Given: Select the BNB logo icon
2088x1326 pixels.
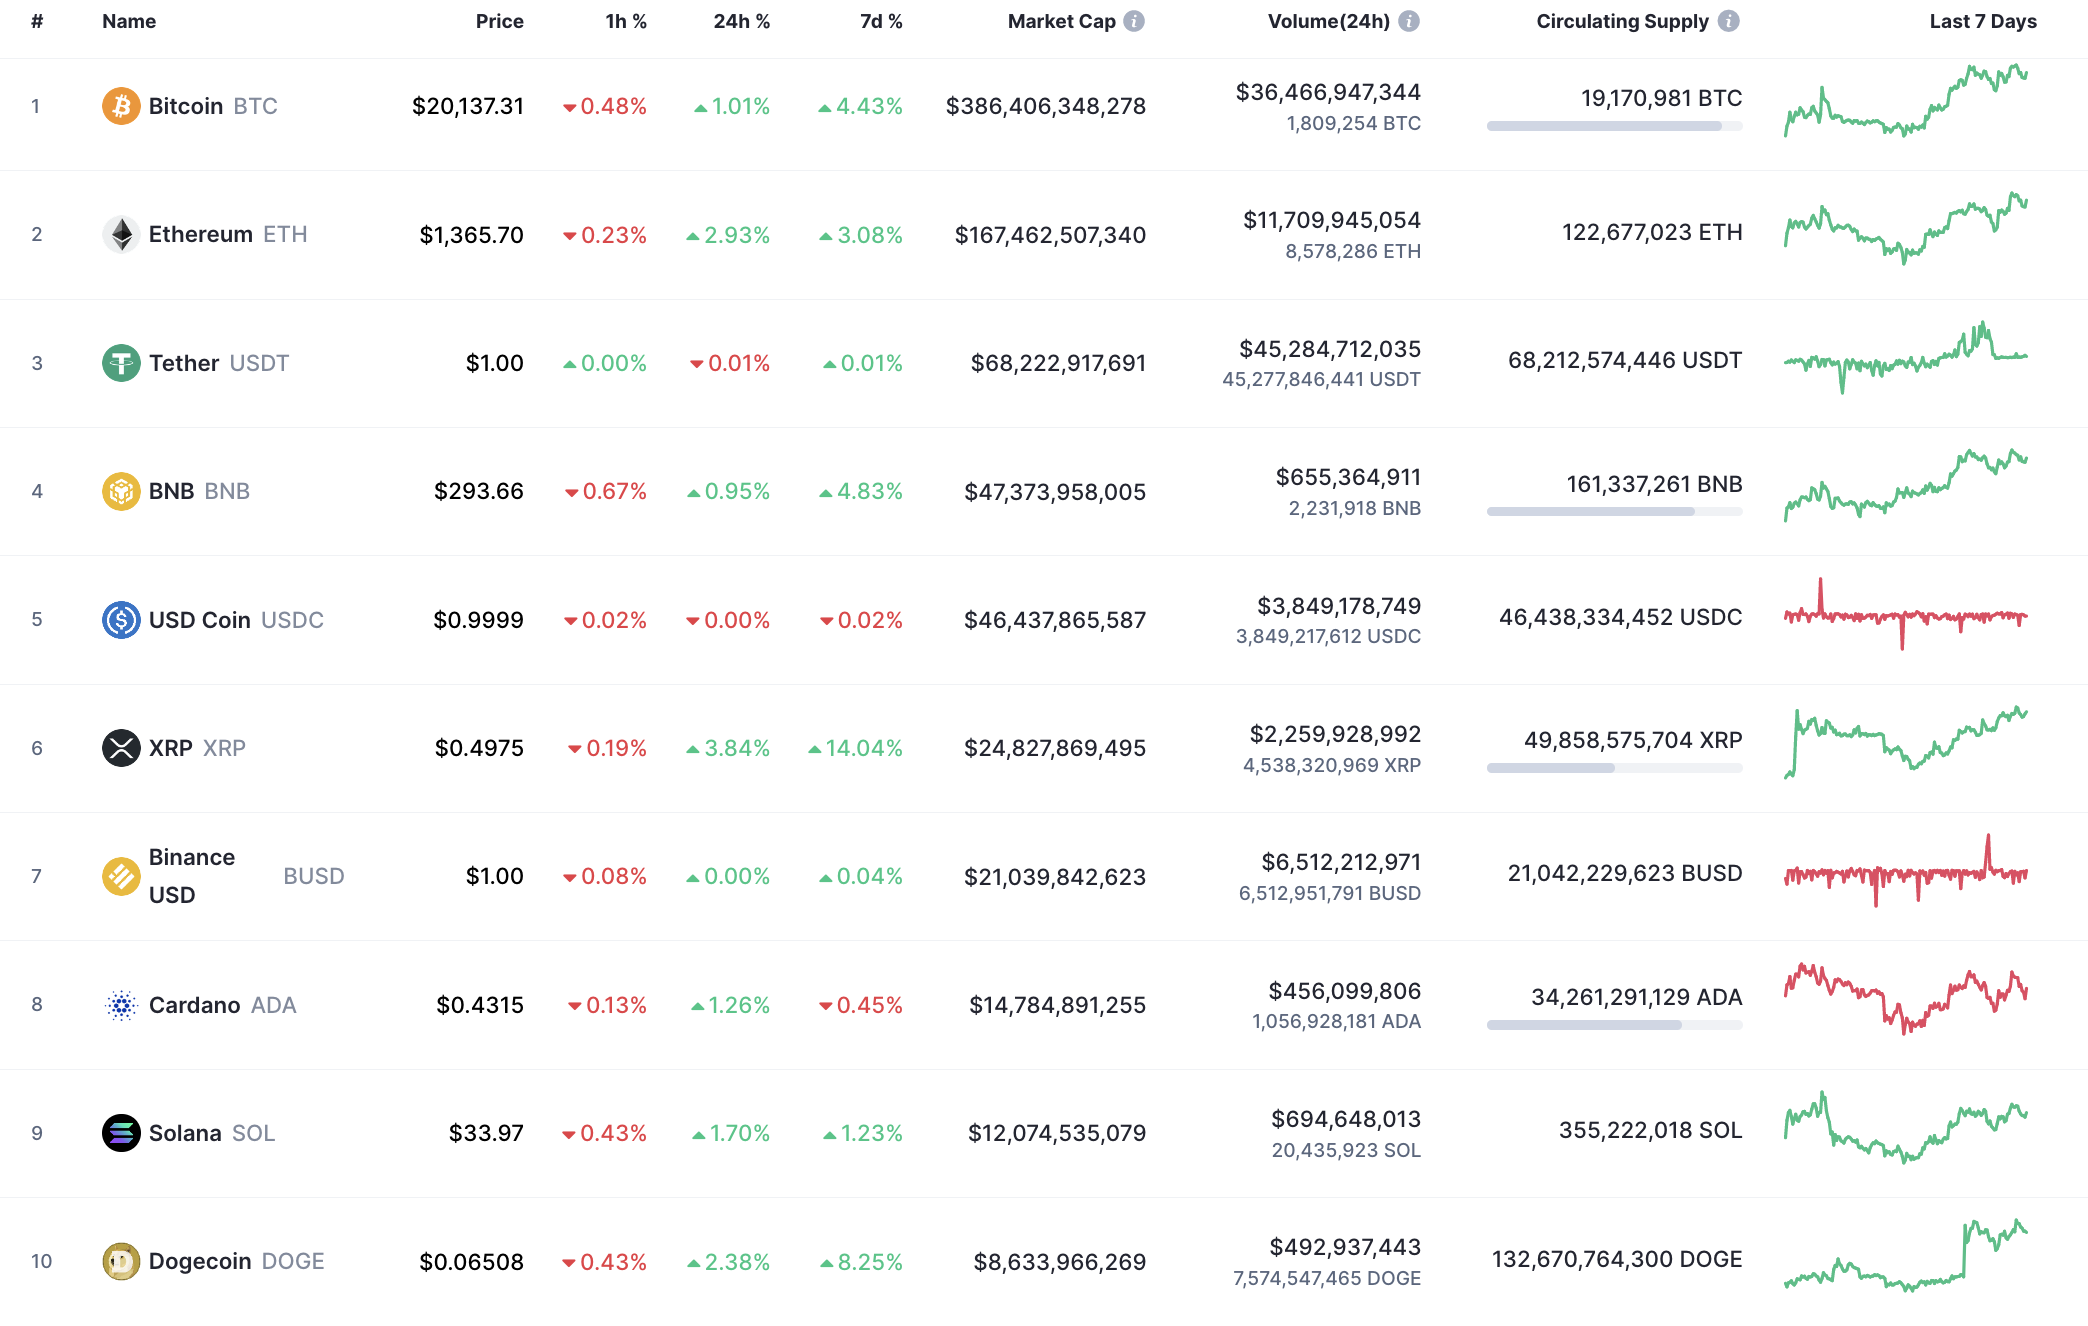Looking at the screenshot, I should coord(121,491).
